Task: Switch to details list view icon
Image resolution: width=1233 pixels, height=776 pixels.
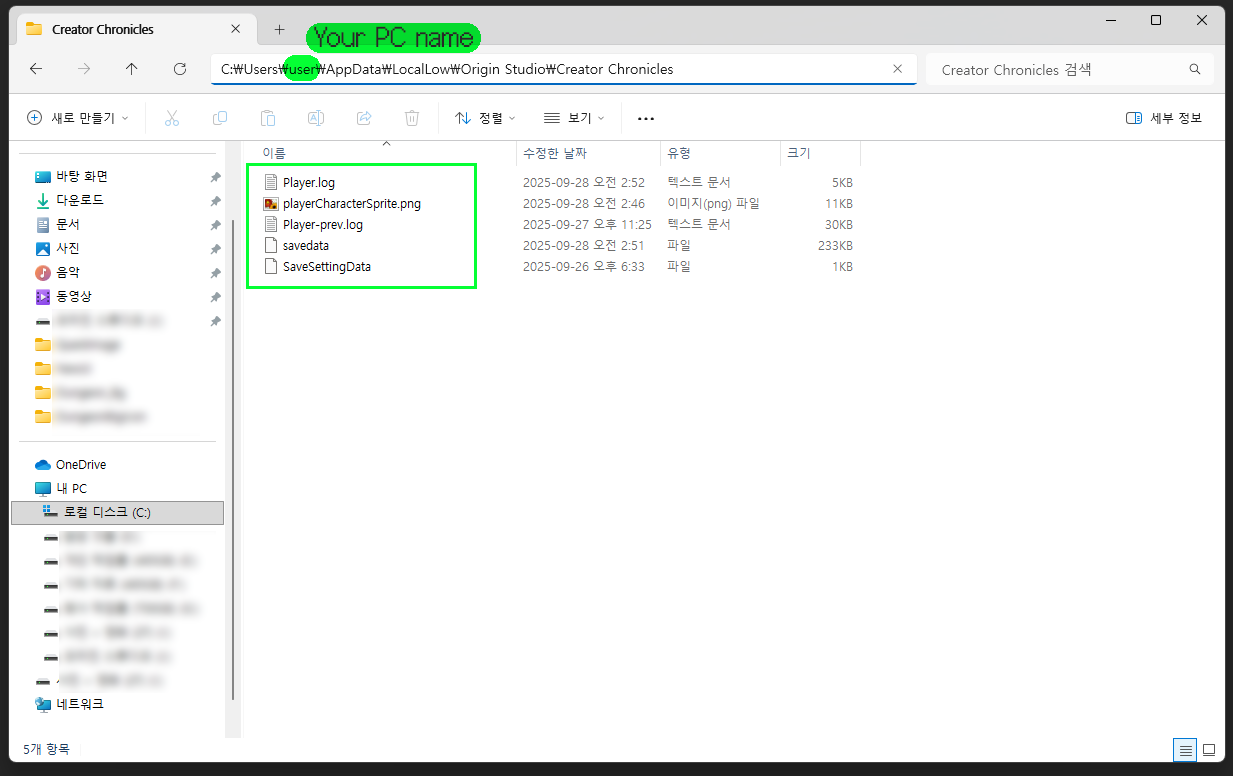Action: tap(1185, 749)
